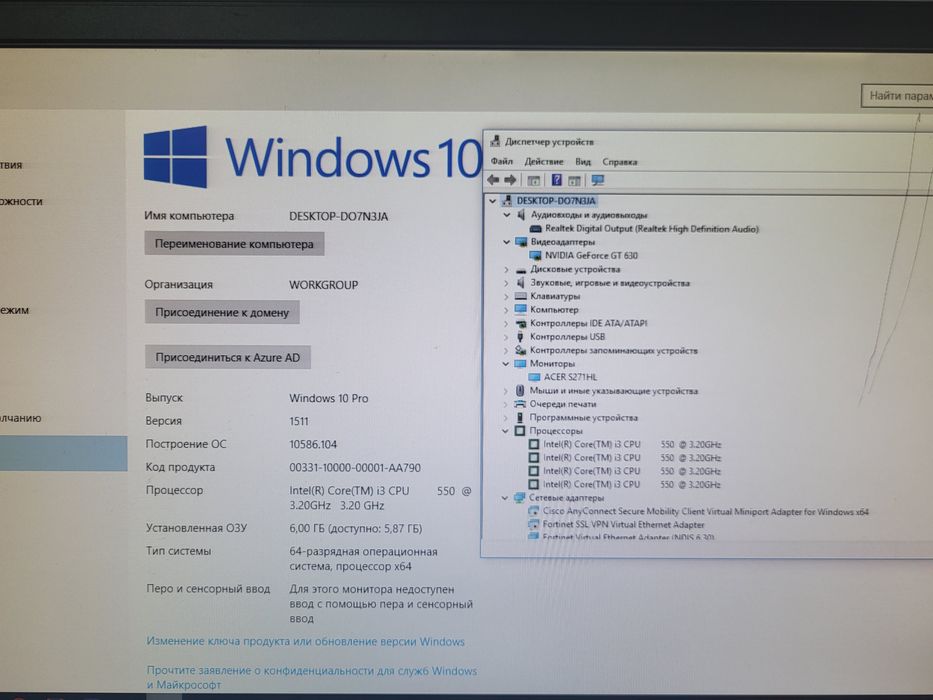Viewport: 933px width, 700px height.
Task: Click NVIDIA GeForce GT 630 adapter icon
Action: pyautogui.click(x=535, y=255)
